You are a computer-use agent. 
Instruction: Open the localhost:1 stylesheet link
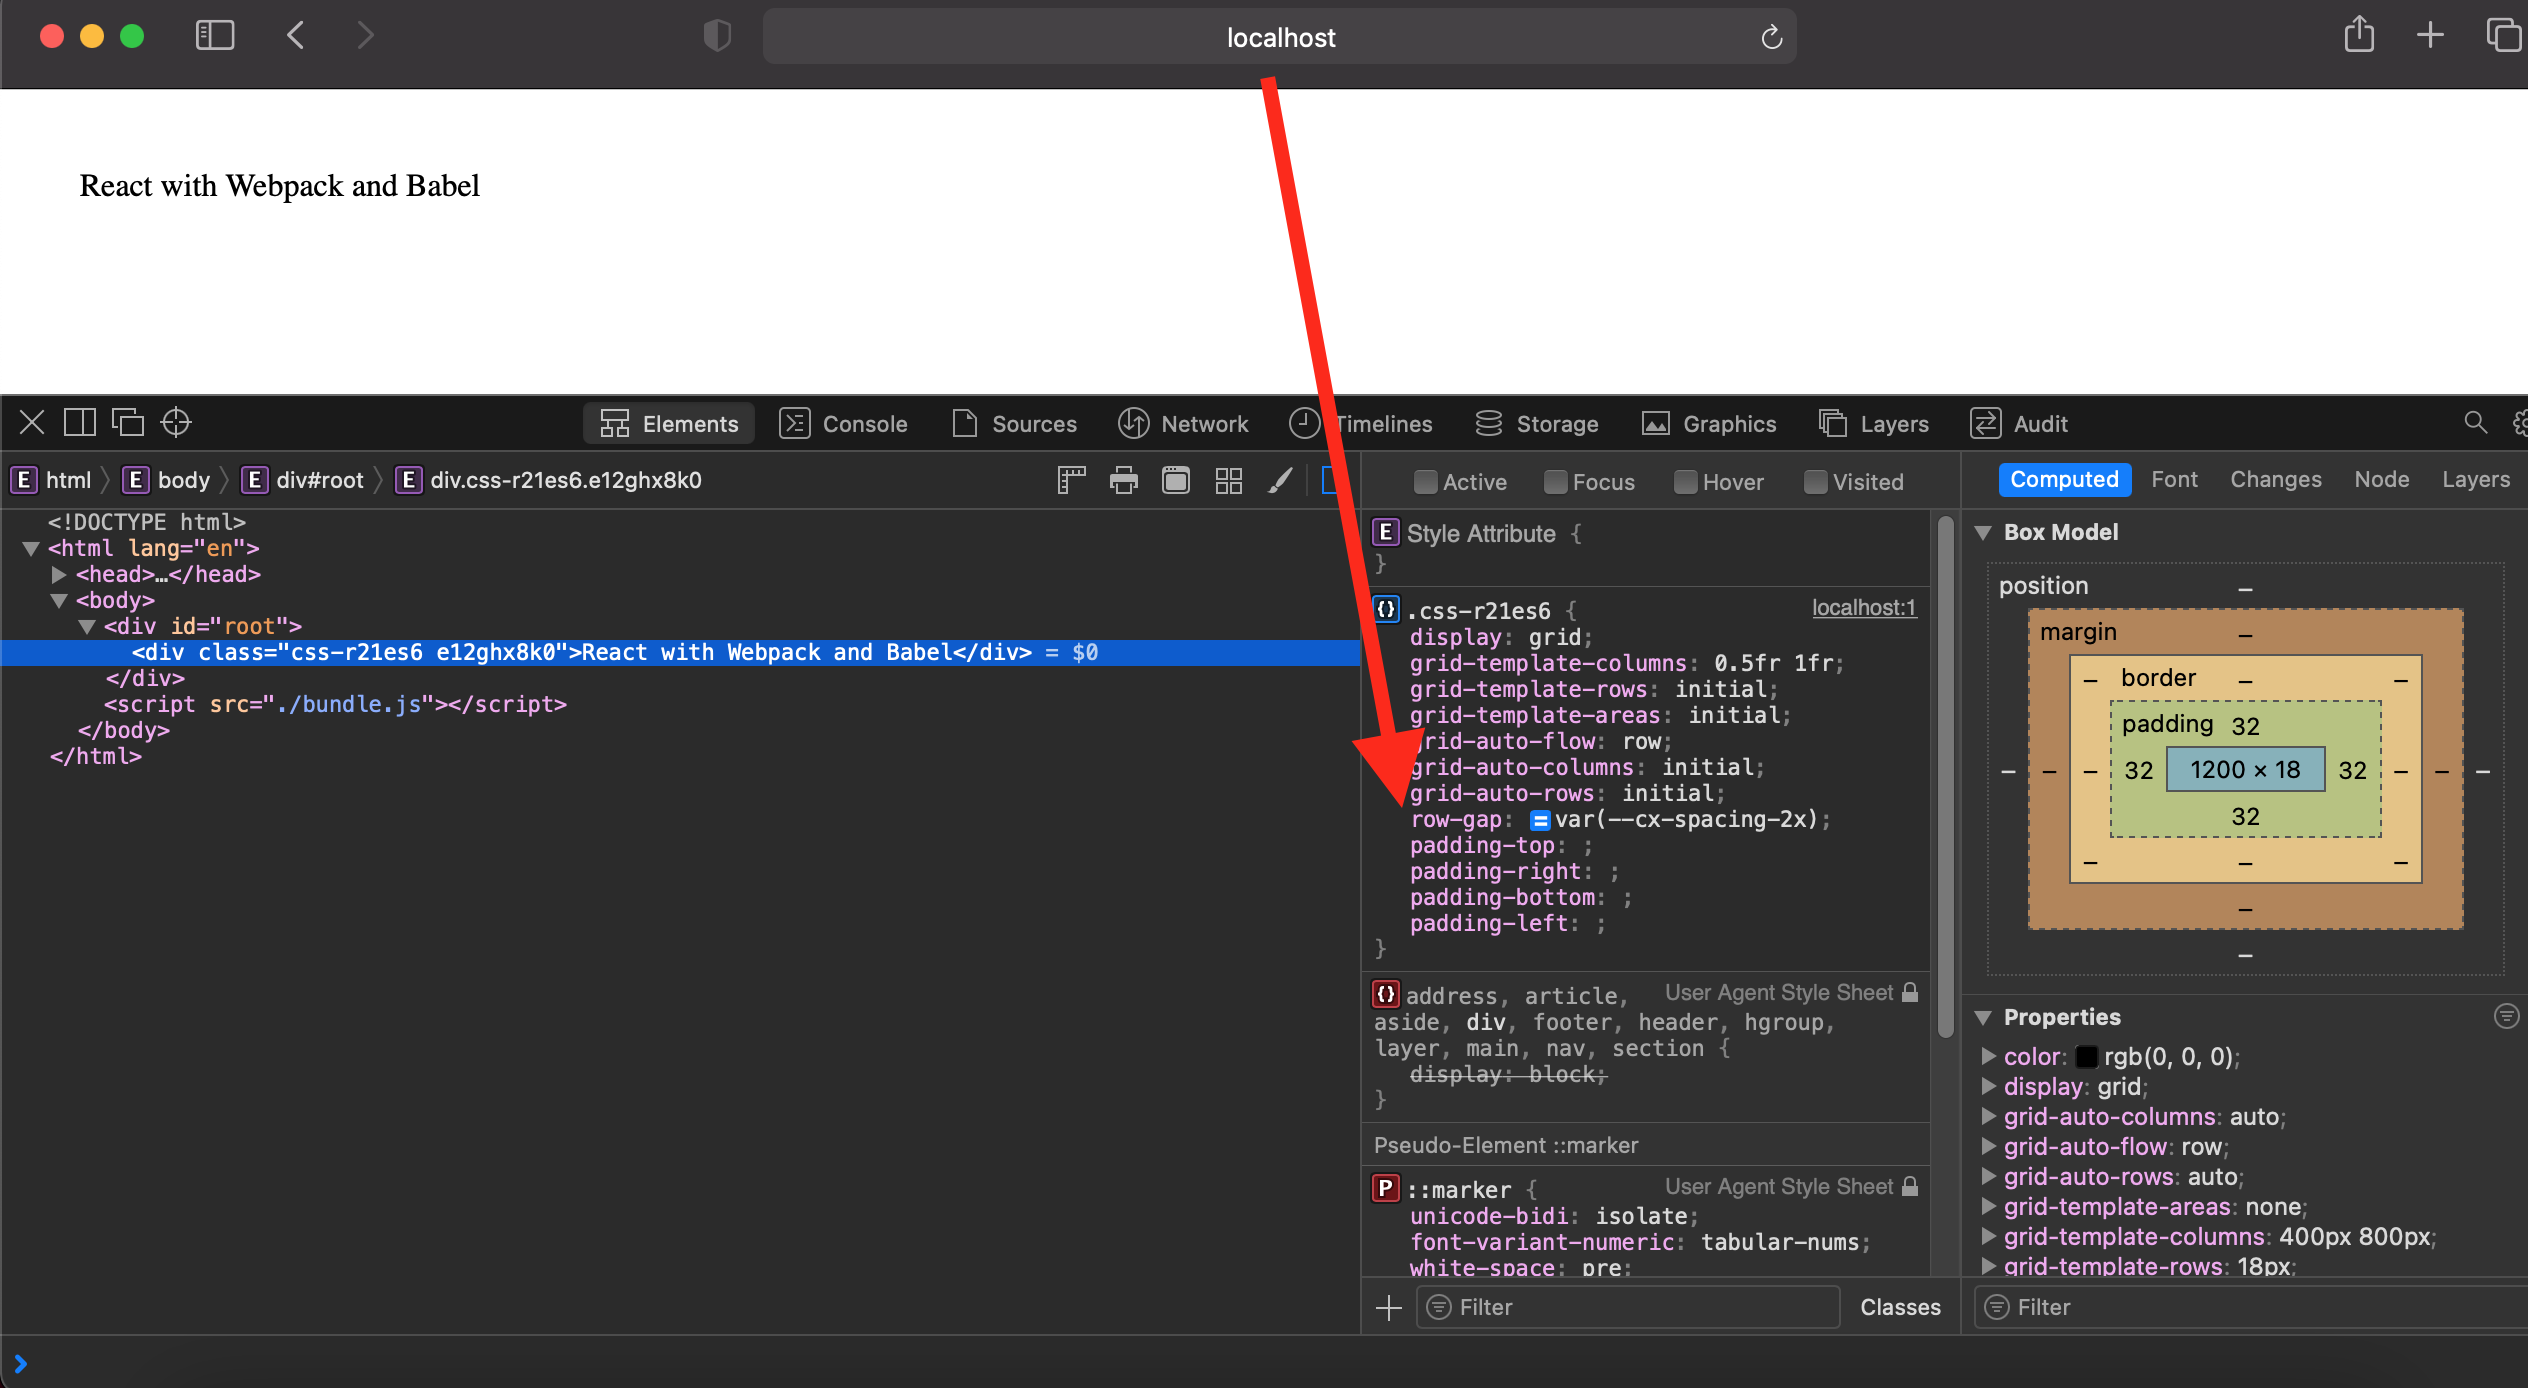(1863, 608)
